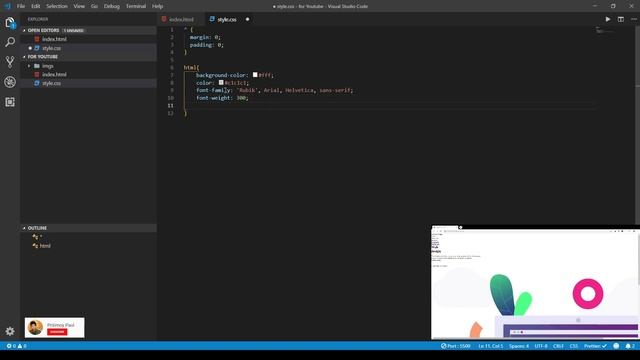Click Spaces: 4 indentation setting
The height and width of the screenshot is (360, 640).
click(x=519, y=346)
